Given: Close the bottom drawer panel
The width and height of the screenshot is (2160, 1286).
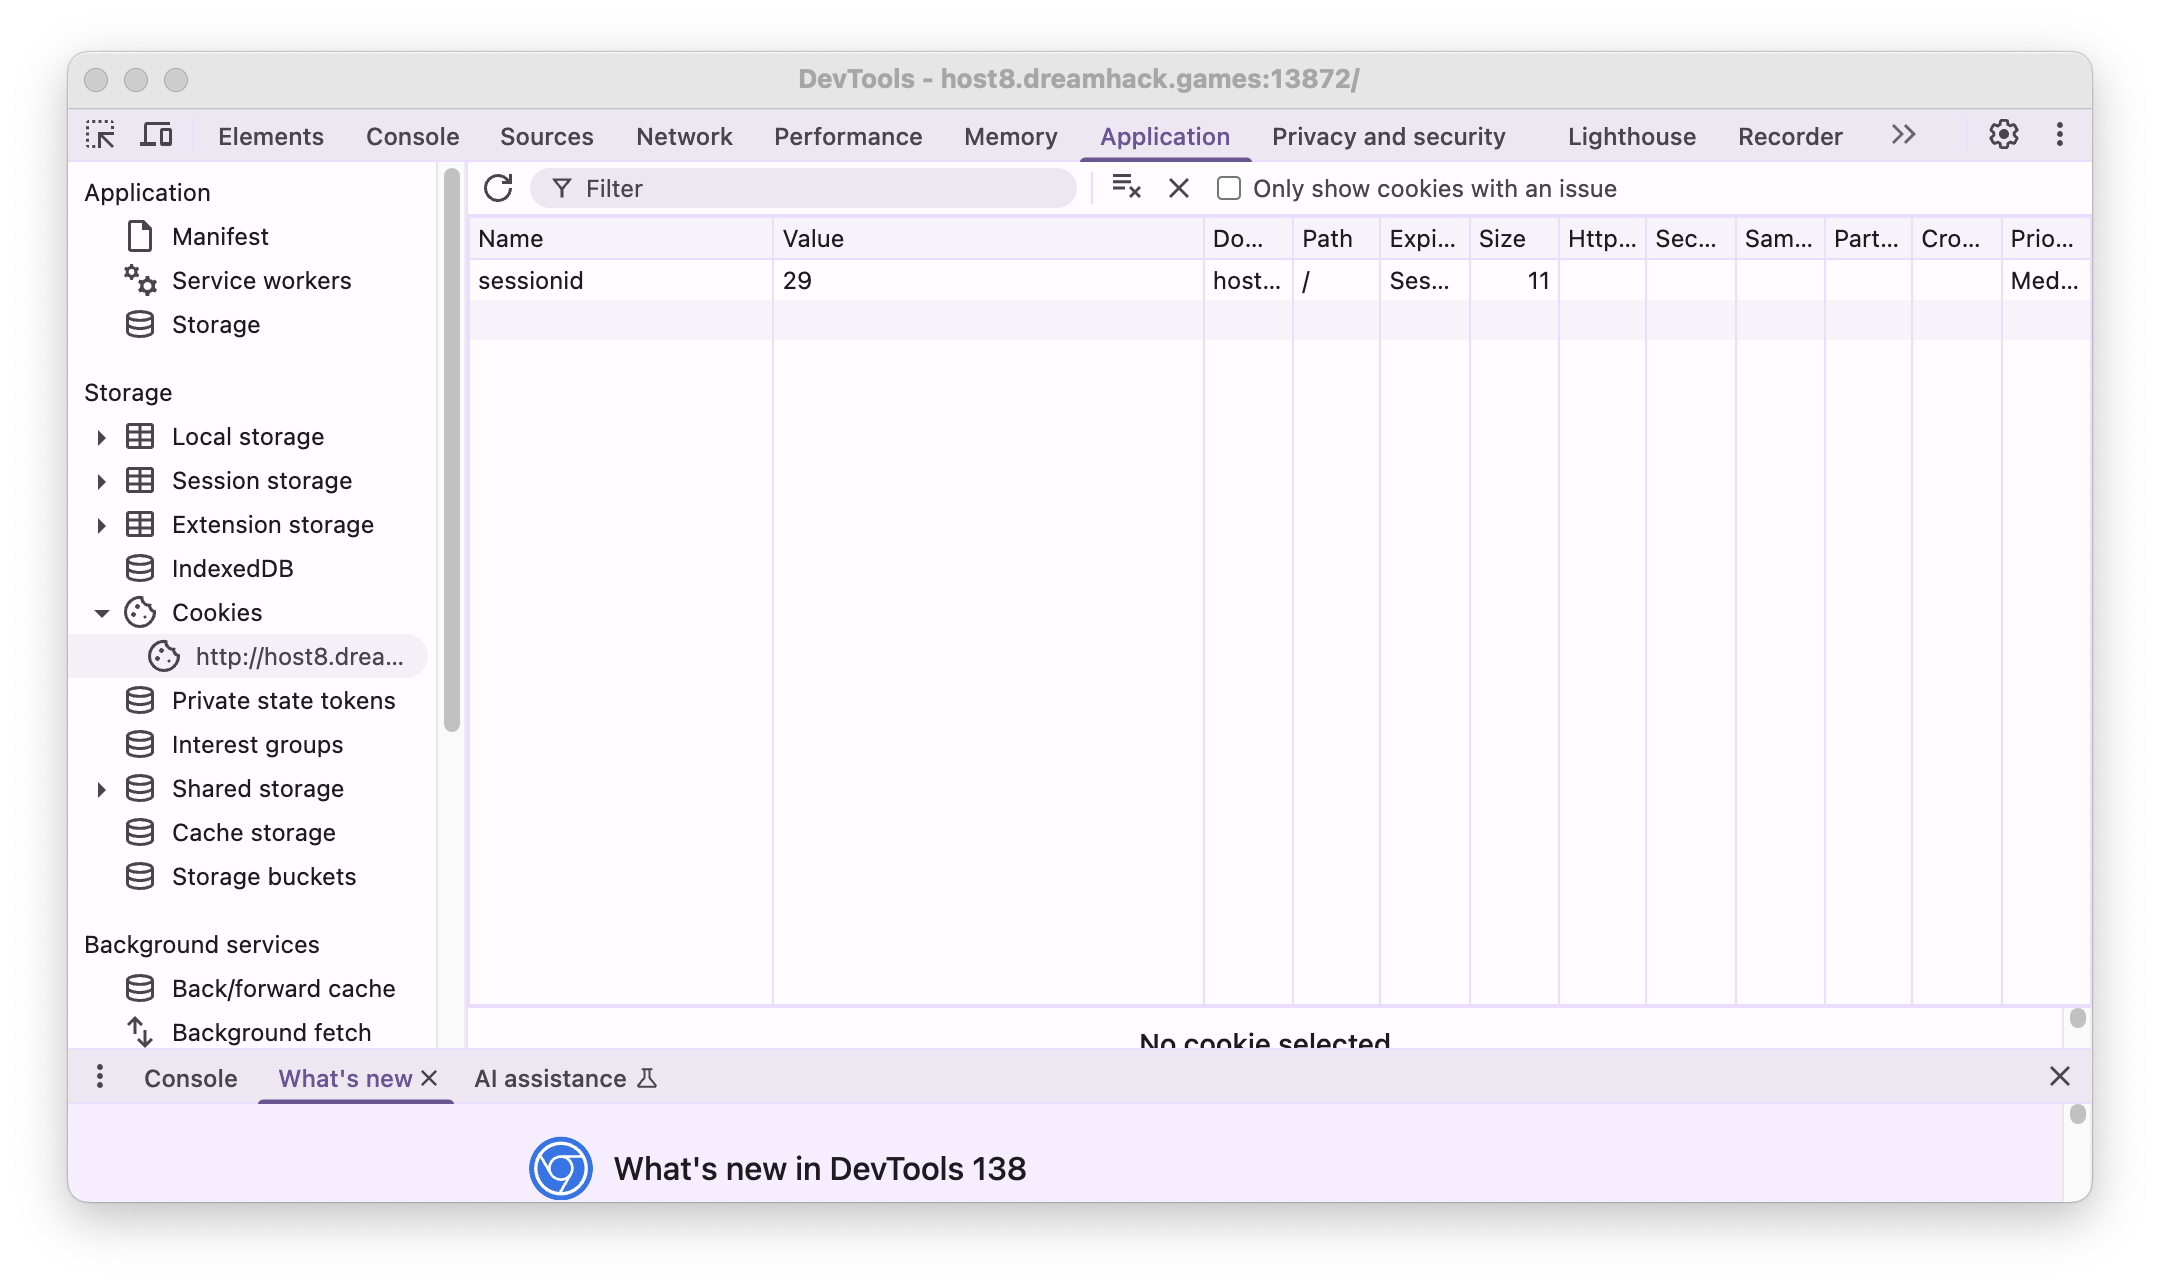Looking at the screenshot, I should pyautogui.click(x=2059, y=1077).
